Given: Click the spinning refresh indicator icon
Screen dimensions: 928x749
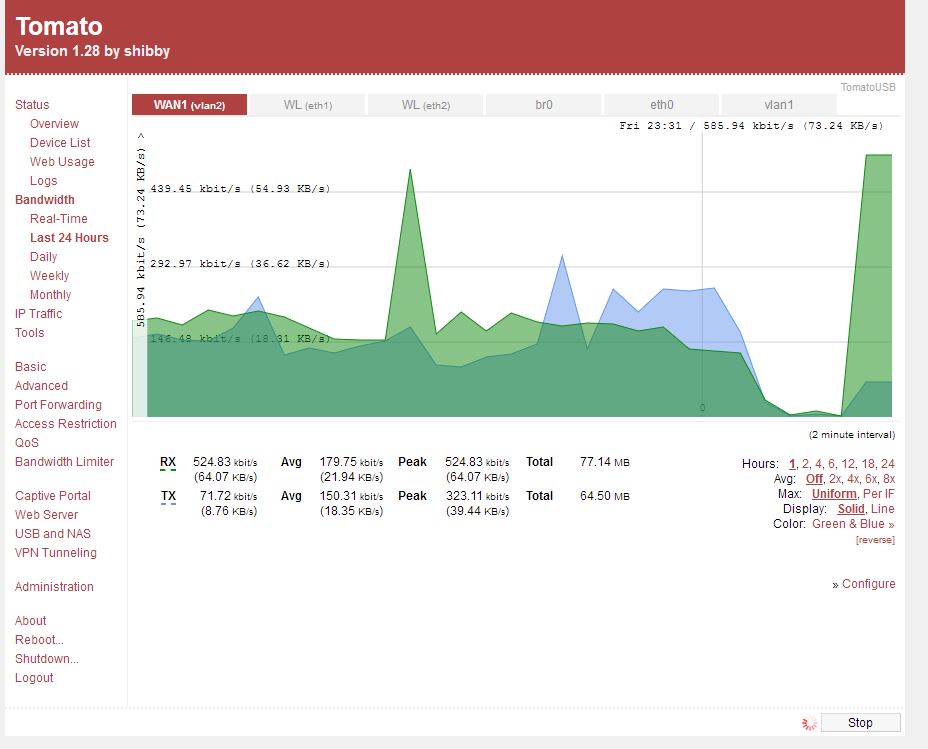Looking at the screenshot, I should (809, 723).
